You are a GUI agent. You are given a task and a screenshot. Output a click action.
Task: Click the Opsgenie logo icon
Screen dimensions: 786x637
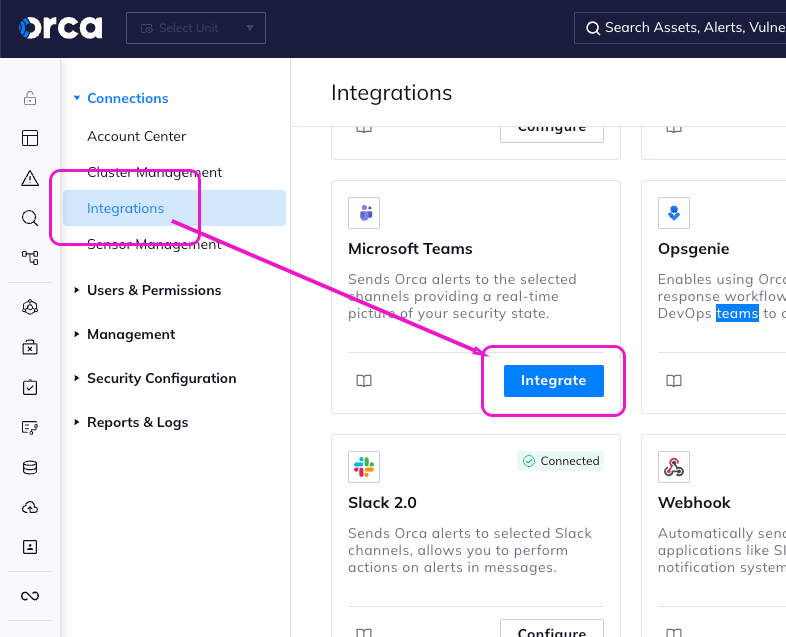coord(674,213)
